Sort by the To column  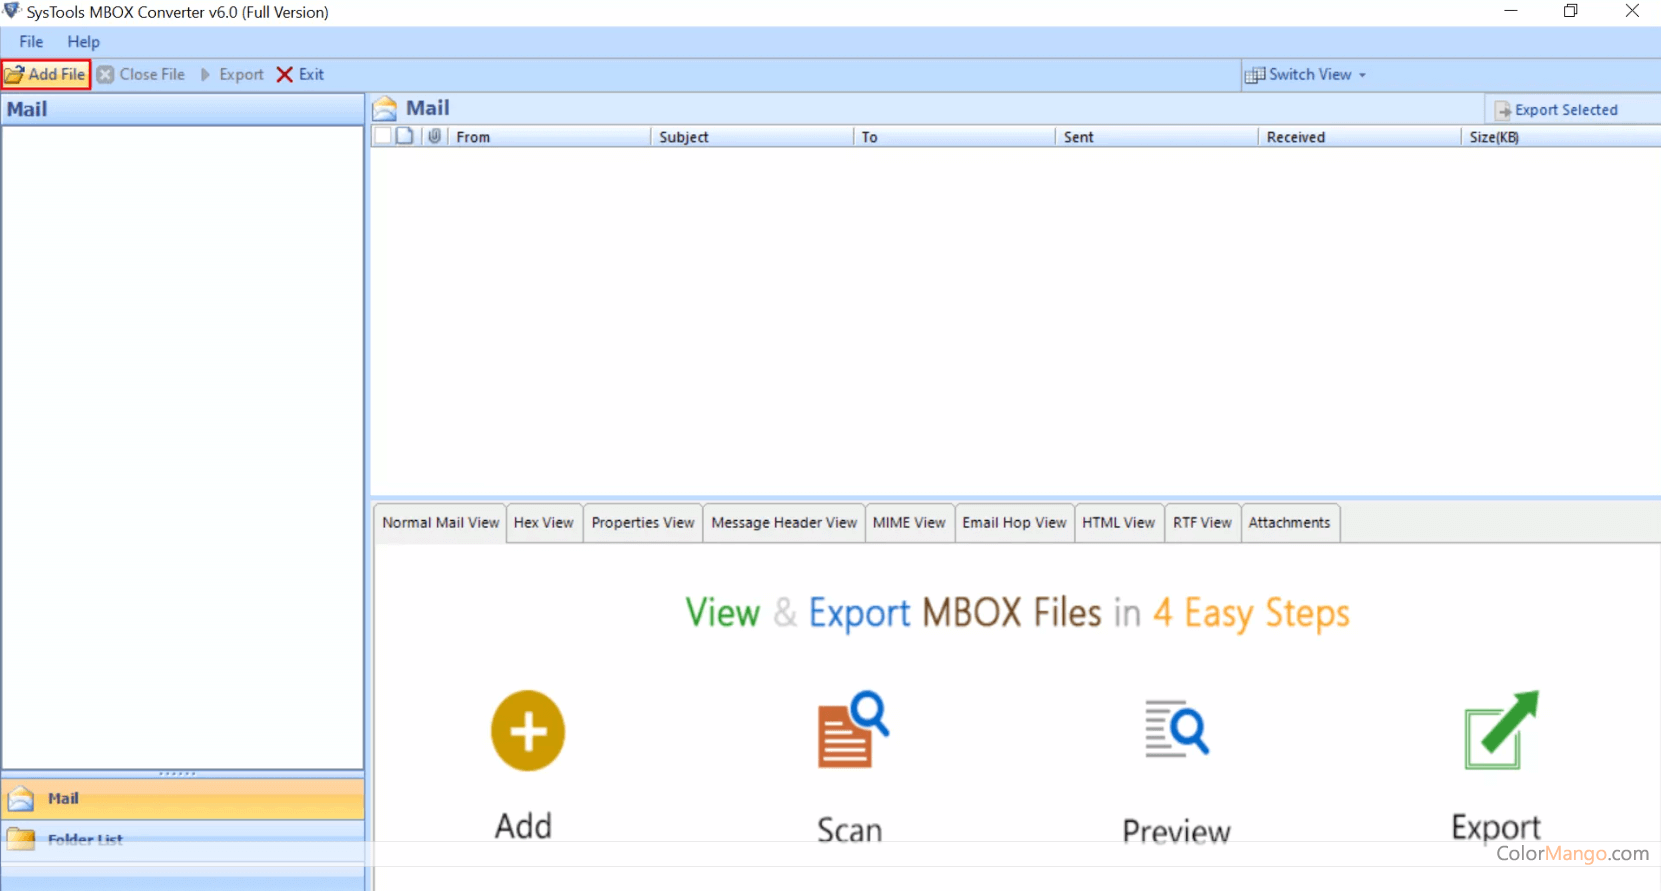(x=955, y=137)
